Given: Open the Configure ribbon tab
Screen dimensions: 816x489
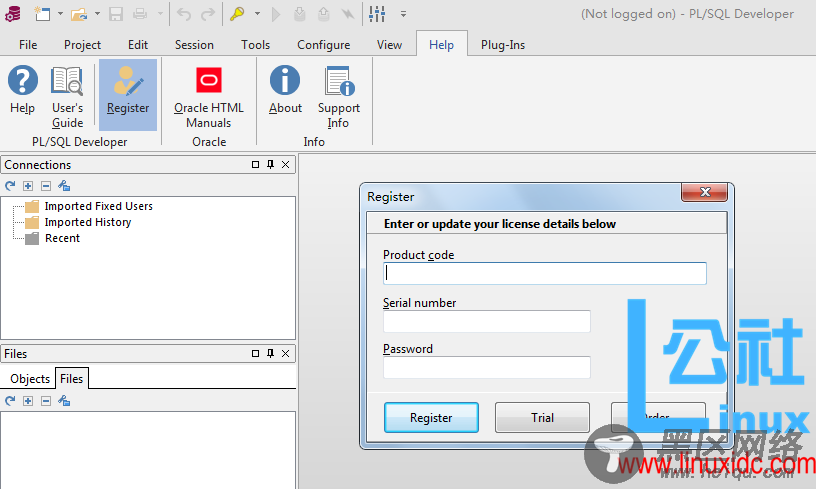Looking at the screenshot, I should 324,45.
